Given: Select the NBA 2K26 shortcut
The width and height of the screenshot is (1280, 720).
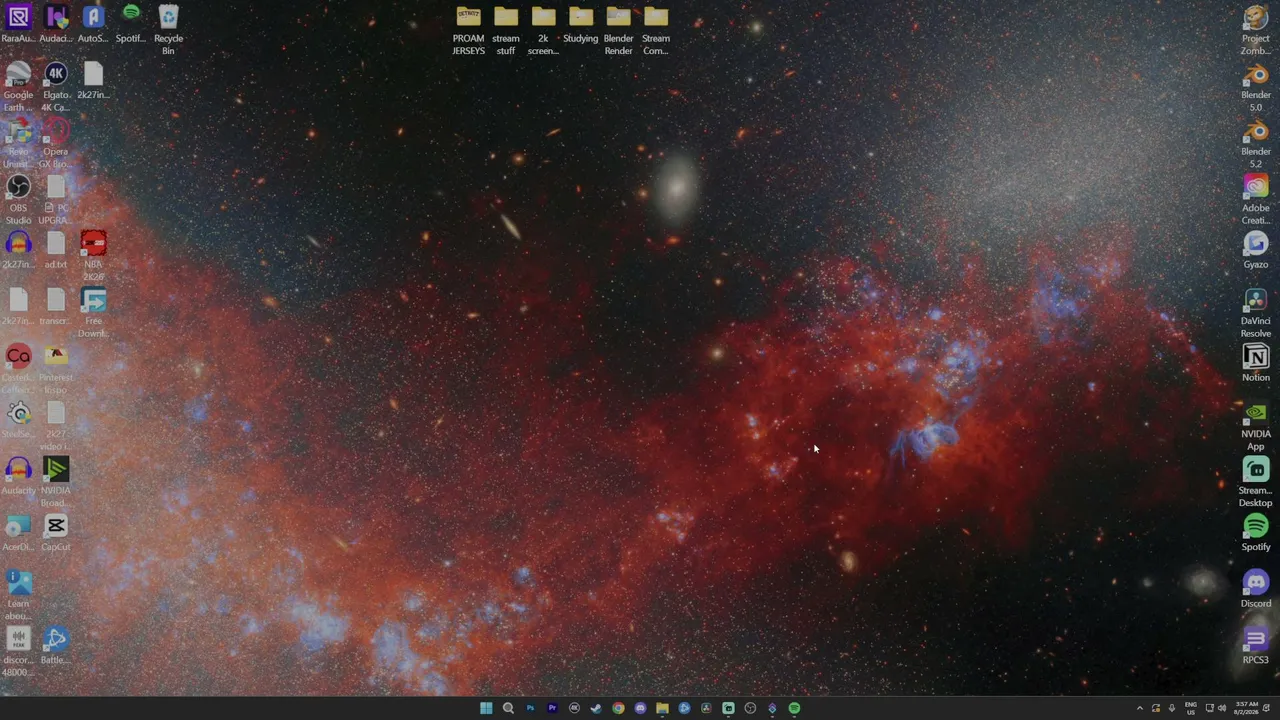Looking at the screenshot, I should (x=93, y=257).
